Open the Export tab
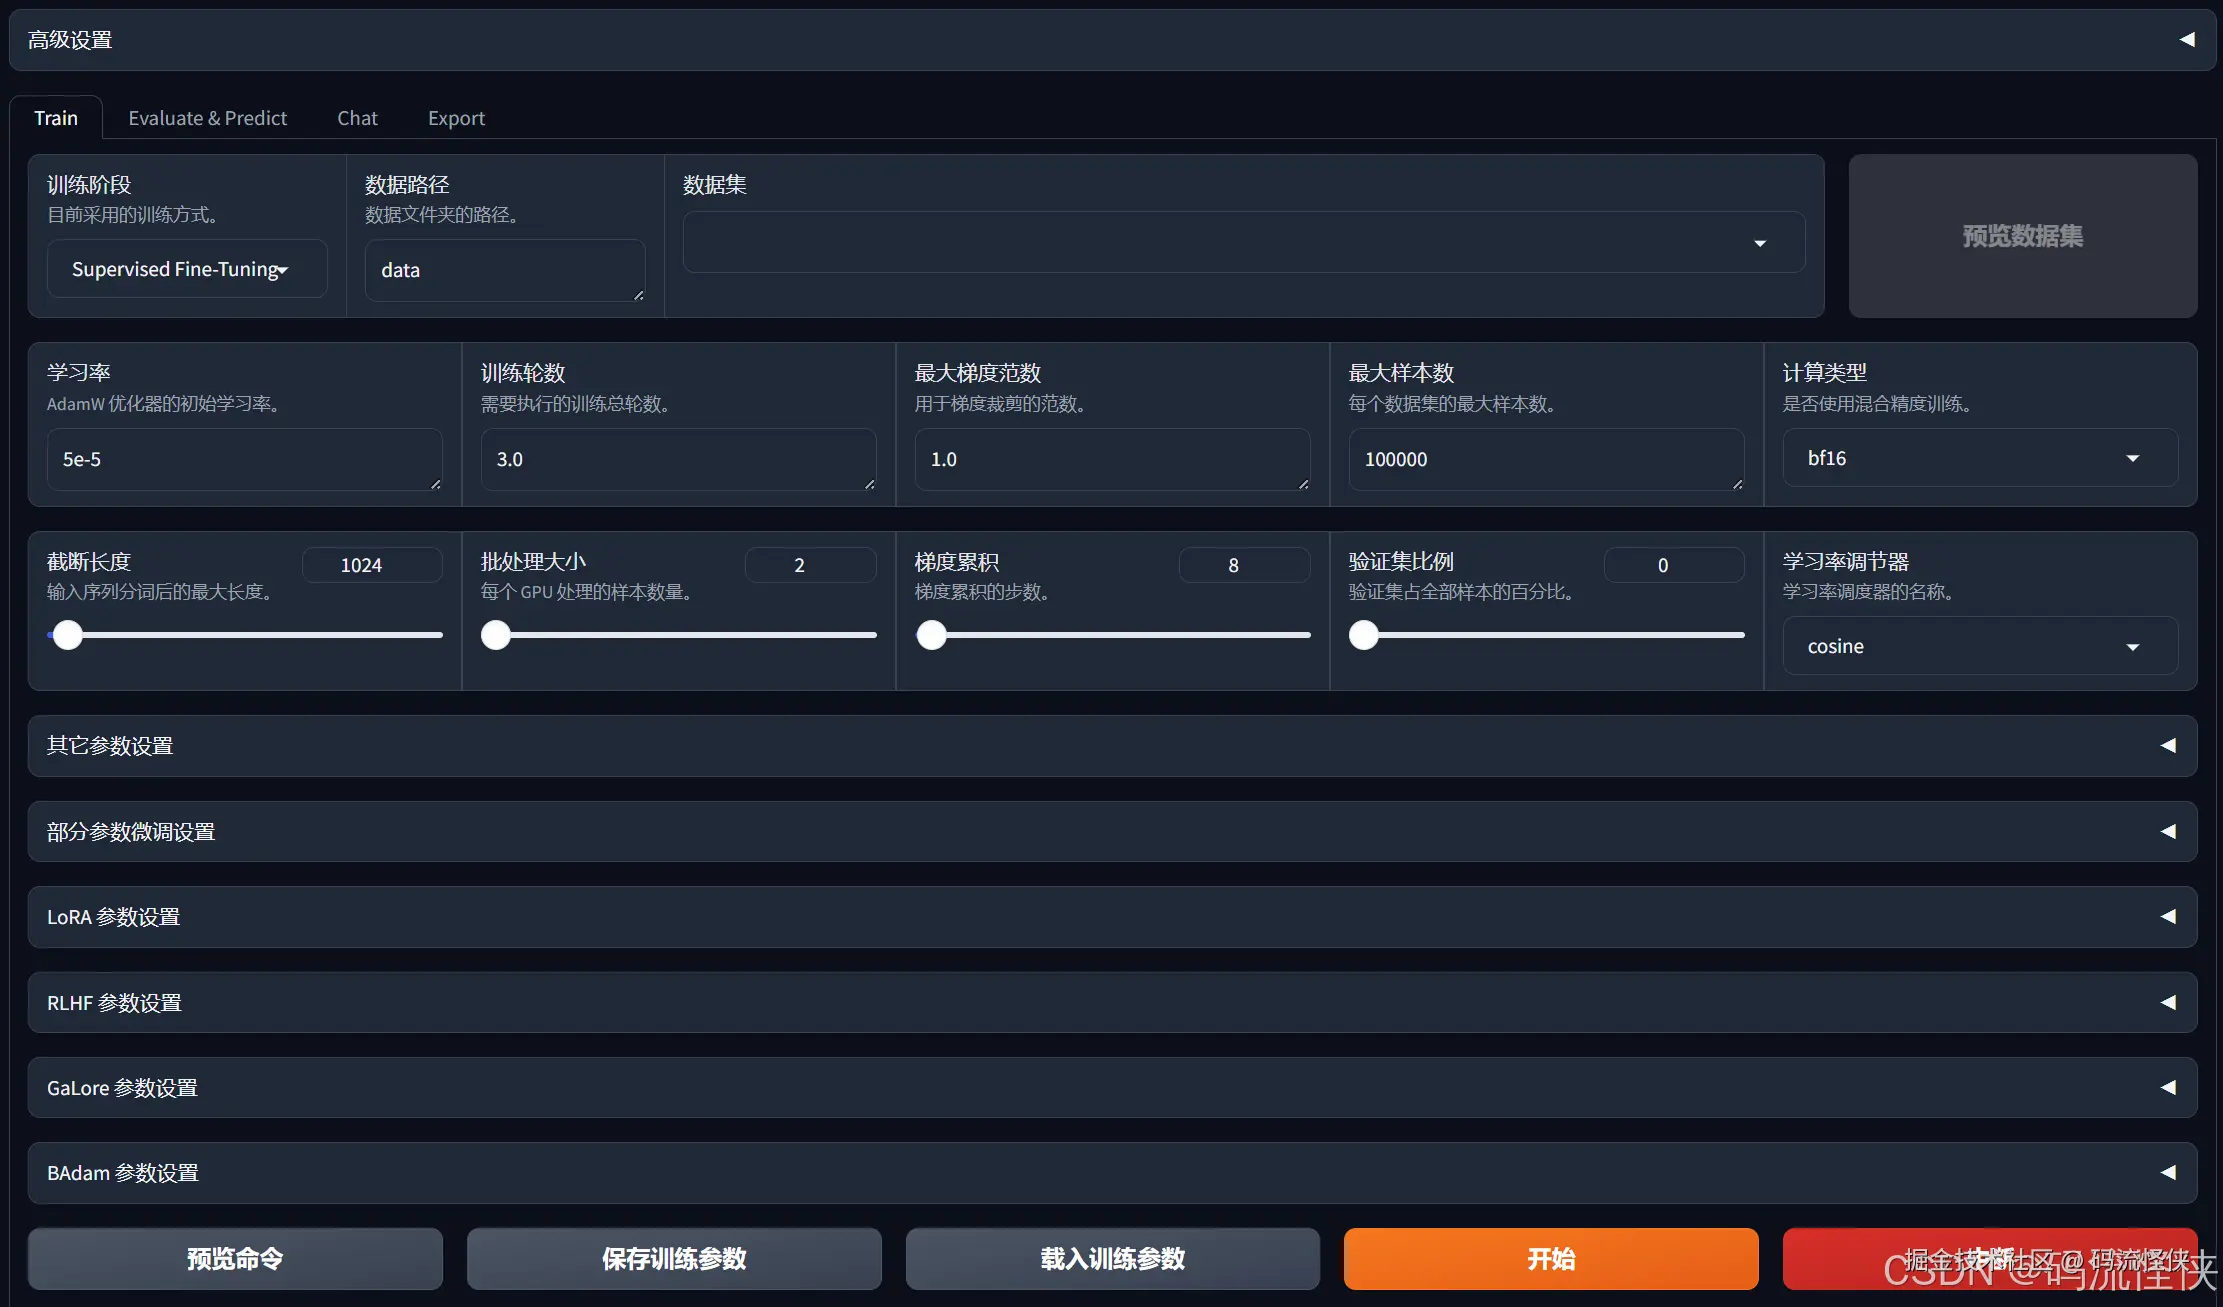The width and height of the screenshot is (2223, 1307). click(x=456, y=118)
